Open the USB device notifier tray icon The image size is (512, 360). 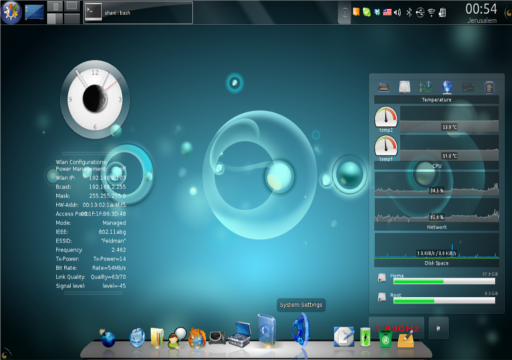tap(420, 13)
